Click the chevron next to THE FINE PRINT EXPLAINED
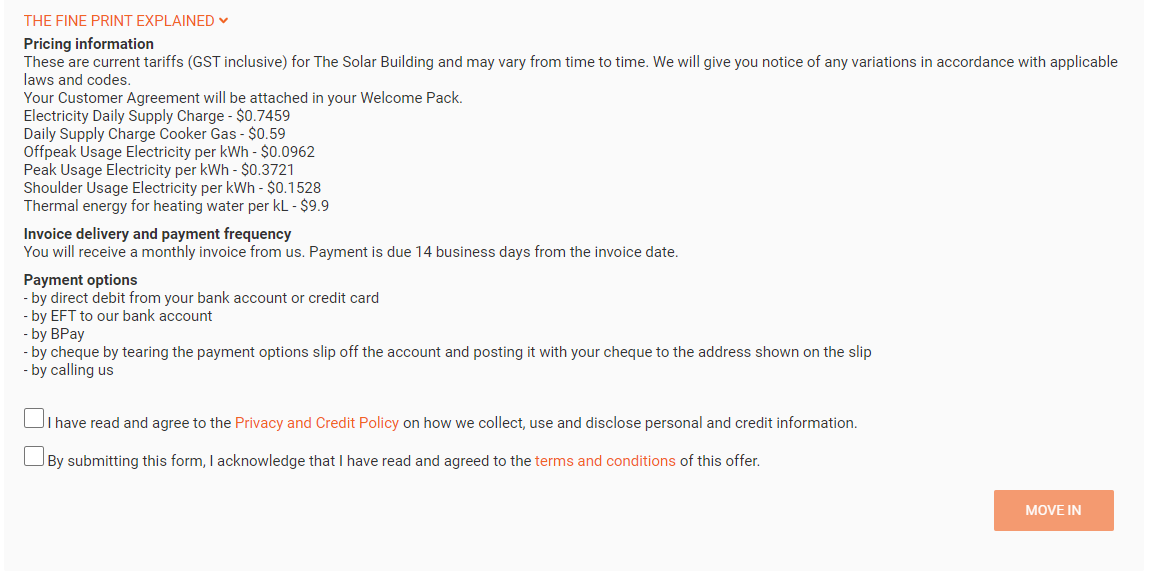The height and width of the screenshot is (587, 1157). 222,20
